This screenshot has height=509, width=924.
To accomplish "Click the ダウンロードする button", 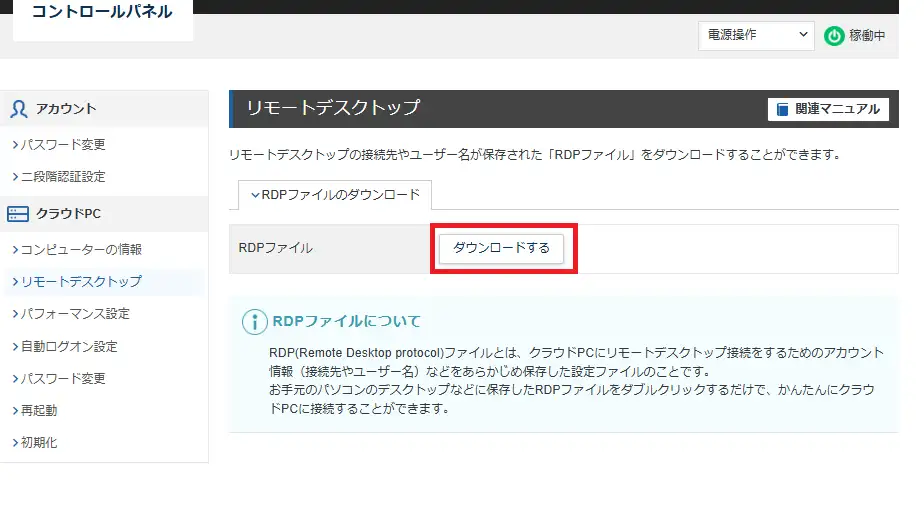I will point(501,248).
